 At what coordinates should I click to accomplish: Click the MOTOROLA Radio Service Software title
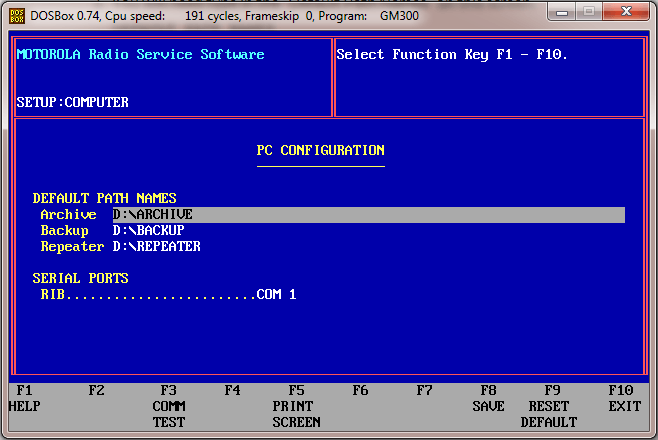[x=141, y=55]
